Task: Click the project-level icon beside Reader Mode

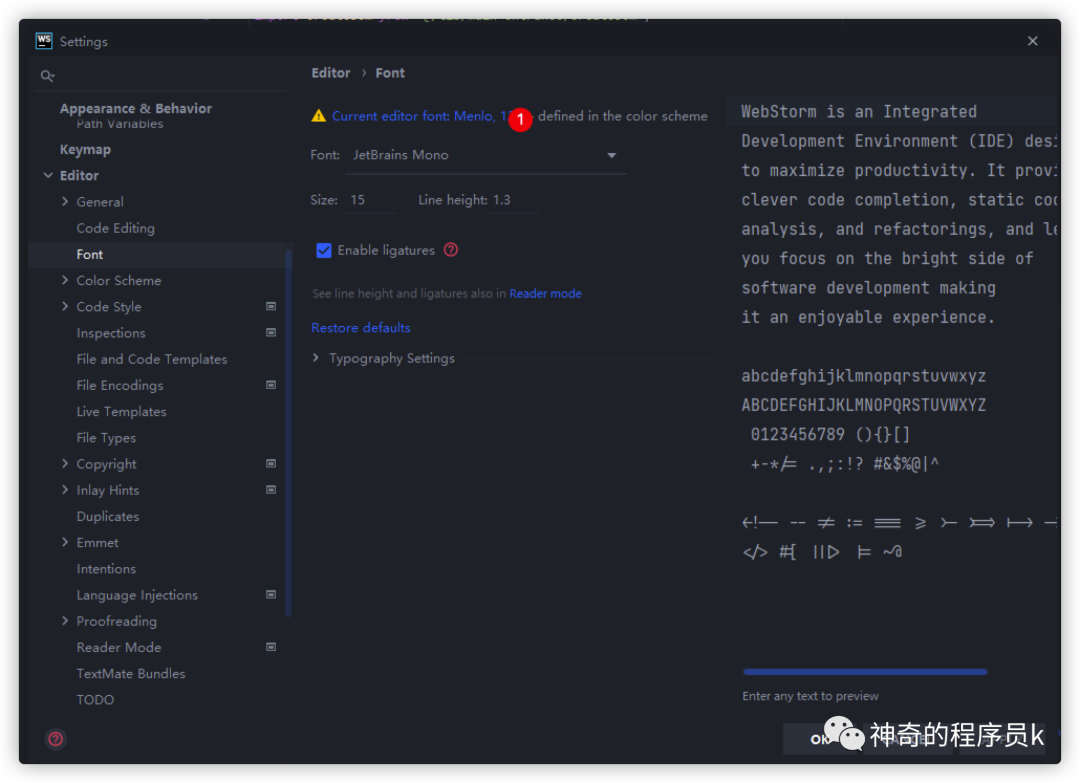Action: 270,646
